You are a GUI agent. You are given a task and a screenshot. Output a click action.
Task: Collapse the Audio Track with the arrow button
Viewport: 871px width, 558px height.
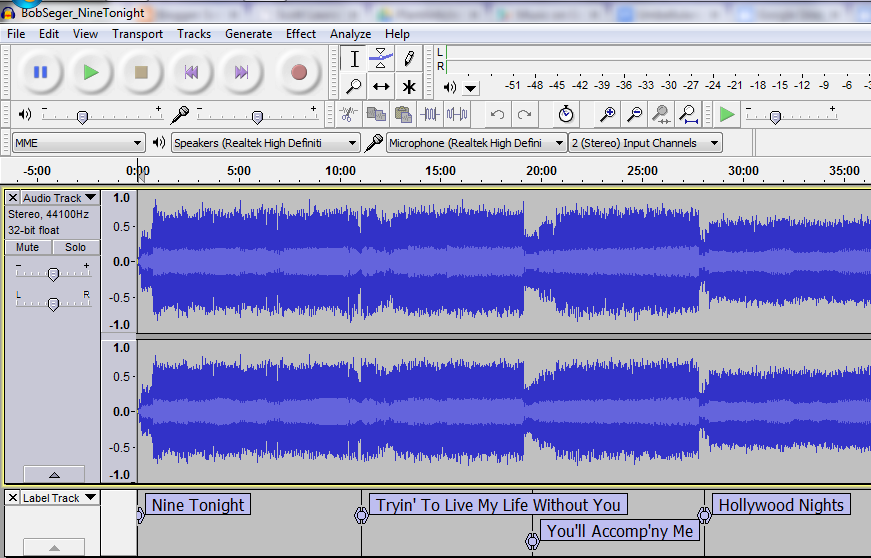54,475
